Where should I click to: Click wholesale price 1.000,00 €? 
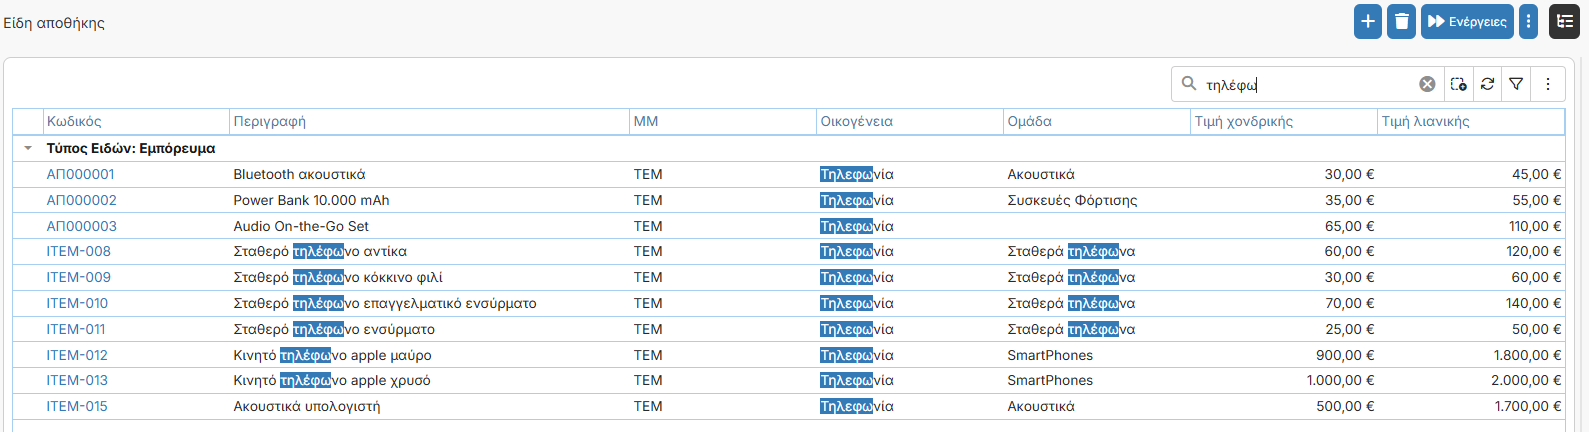[x=1340, y=380]
